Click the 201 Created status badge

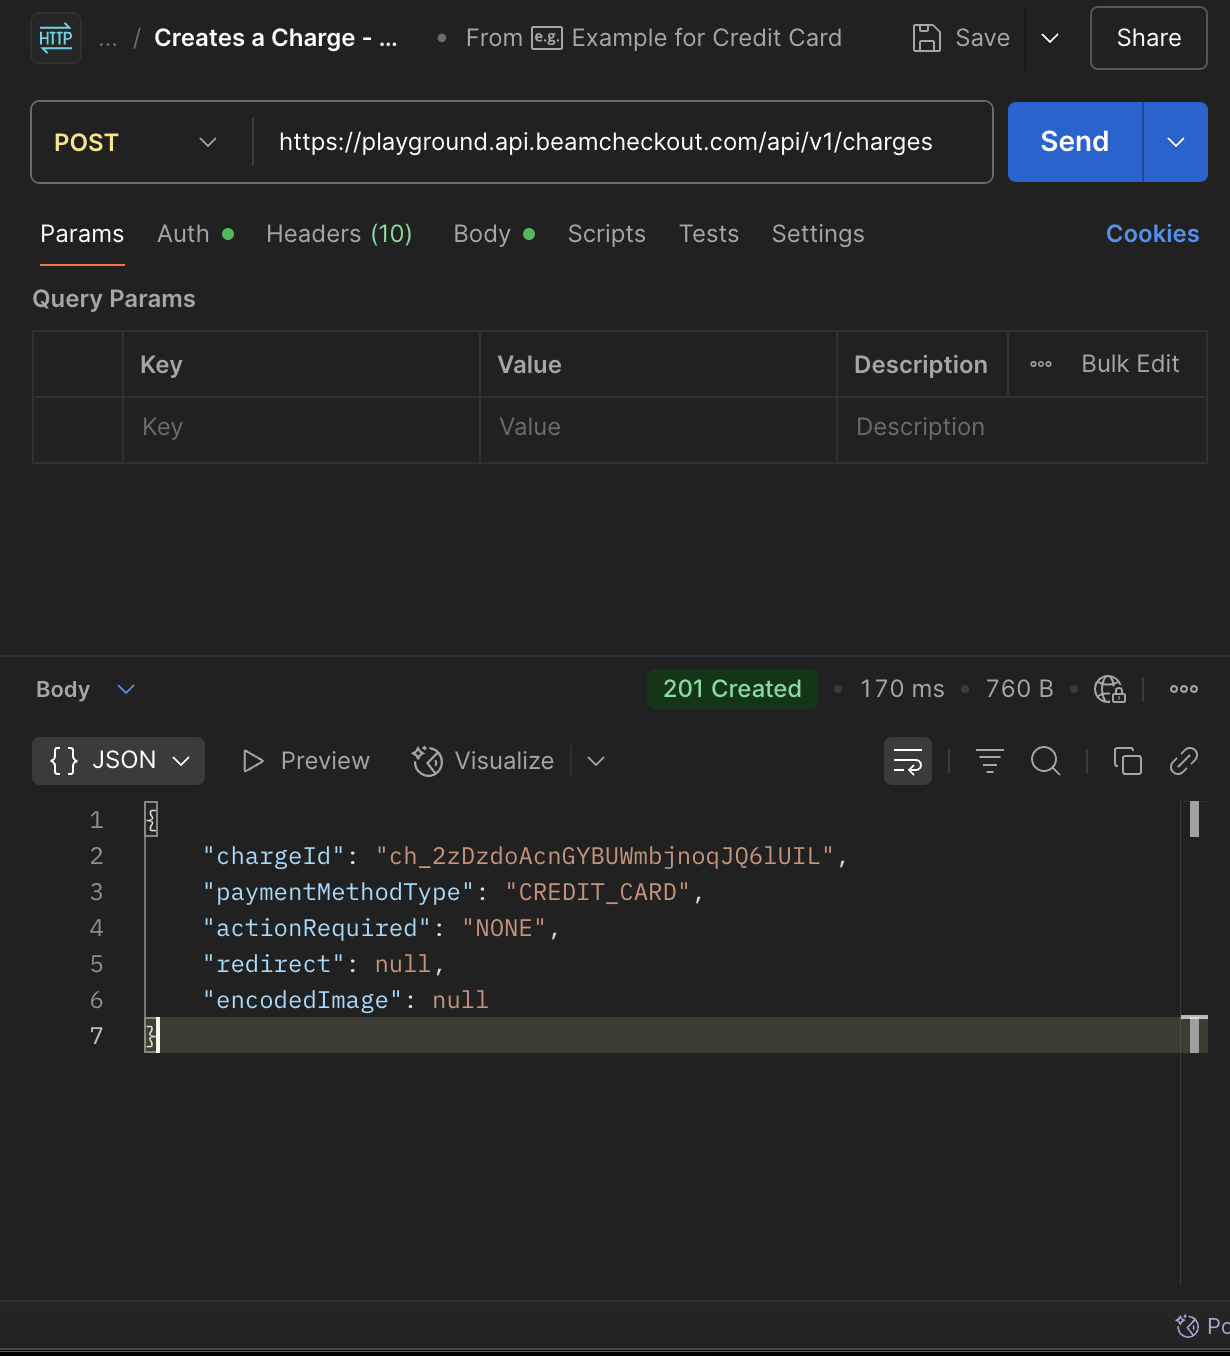coord(732,689)
